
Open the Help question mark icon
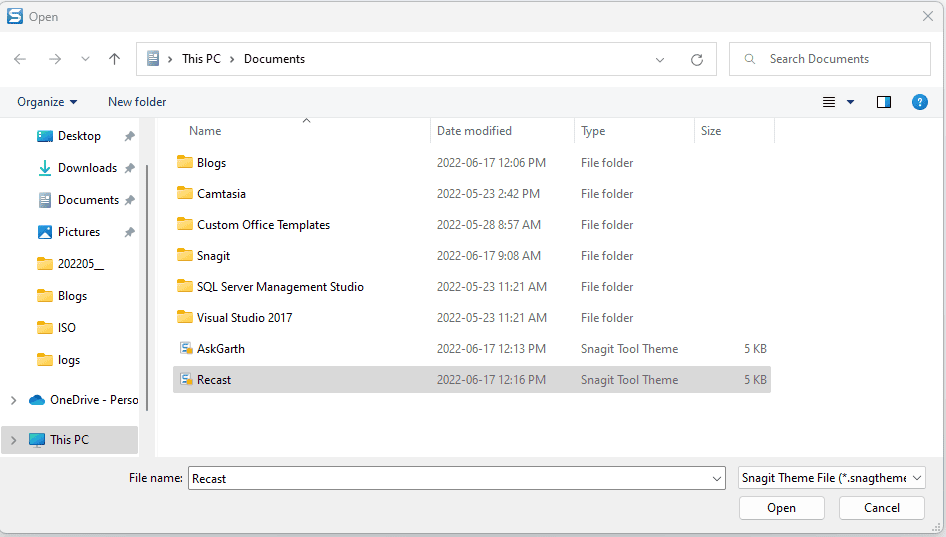click(919, 102)
